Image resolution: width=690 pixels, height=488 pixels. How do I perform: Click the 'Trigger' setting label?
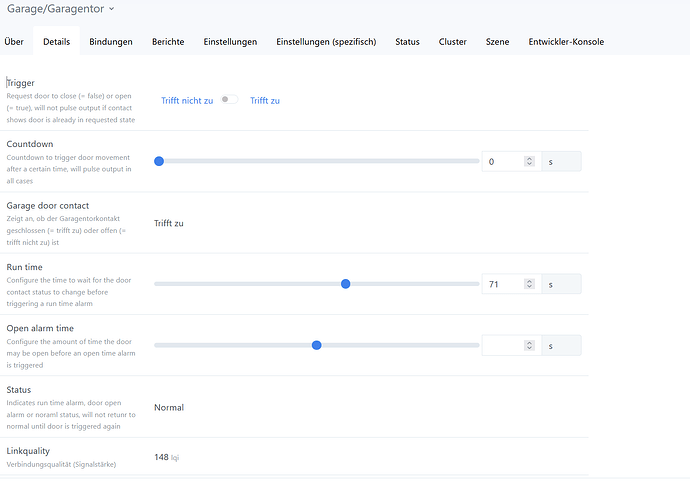coord(20,83)
